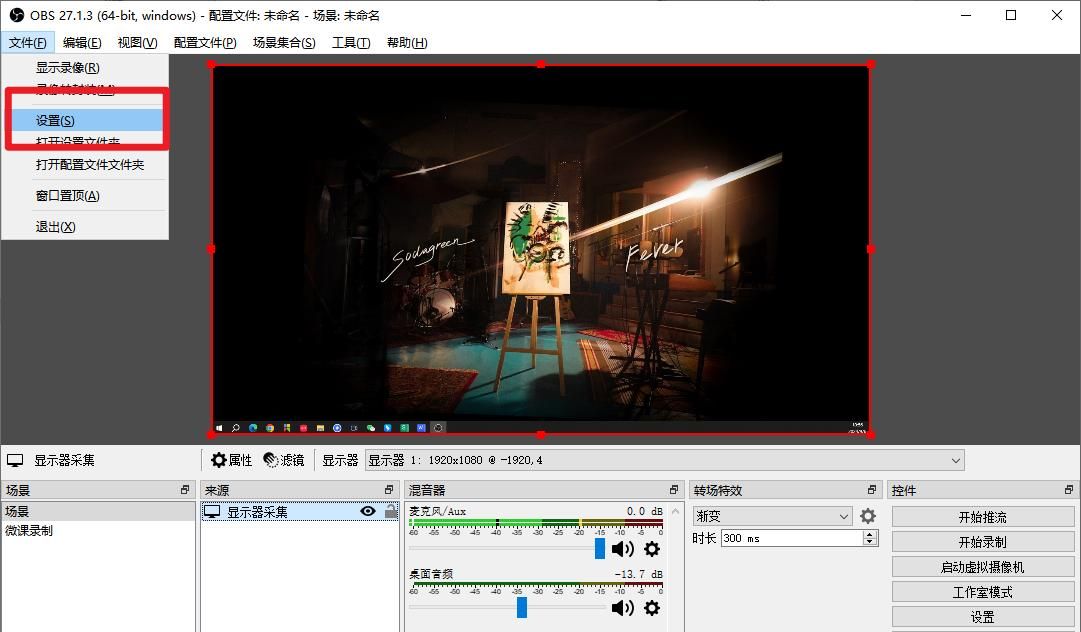This screenshot has height=632, width=1081.
Task: Click the top-center red handle on preview
Action: pyautogui.click(x=541, y=65)
